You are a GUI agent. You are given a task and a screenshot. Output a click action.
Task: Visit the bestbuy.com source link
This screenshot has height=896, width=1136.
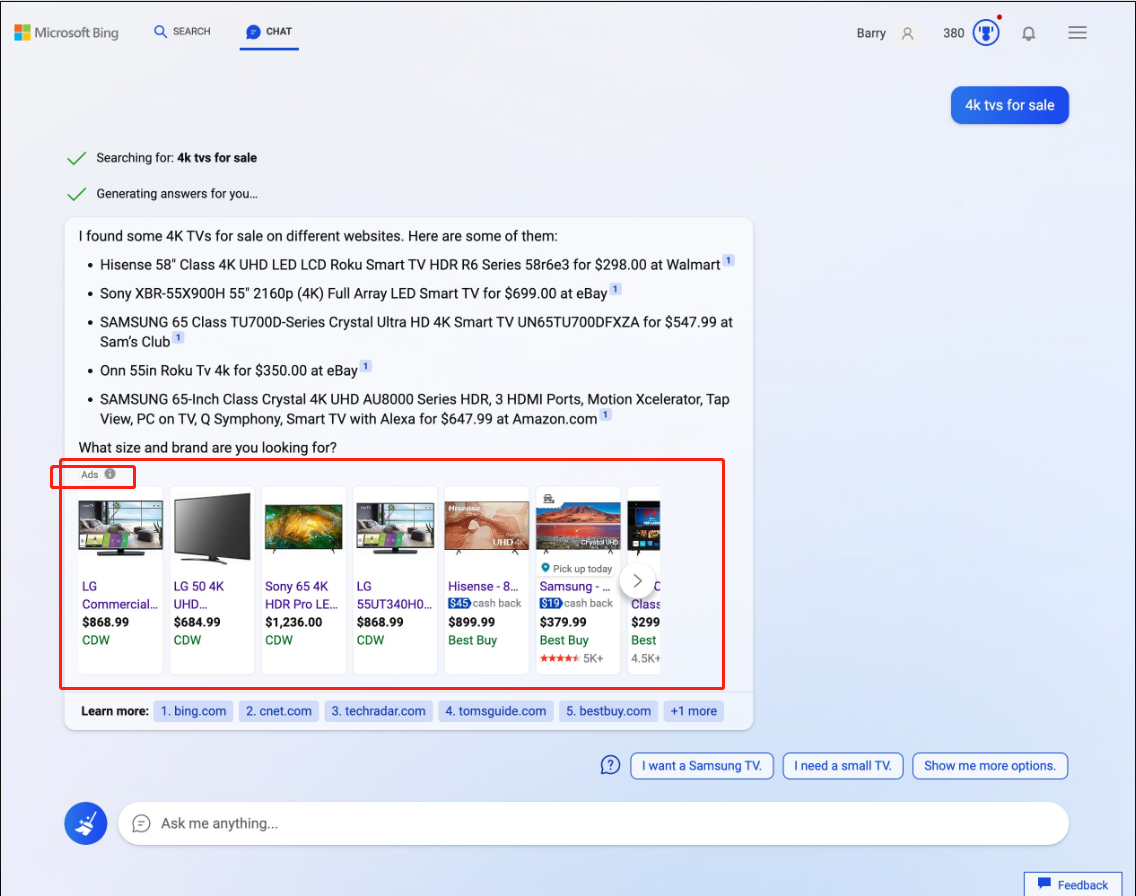click(x=609, y=711)
